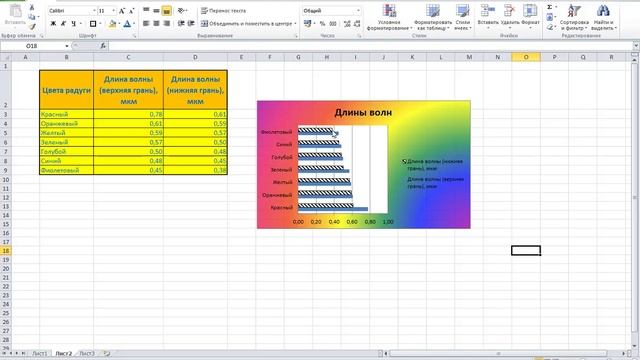Screen dimensions: 640x360
Task: Increase the cell indent
Action: (191, 24)
